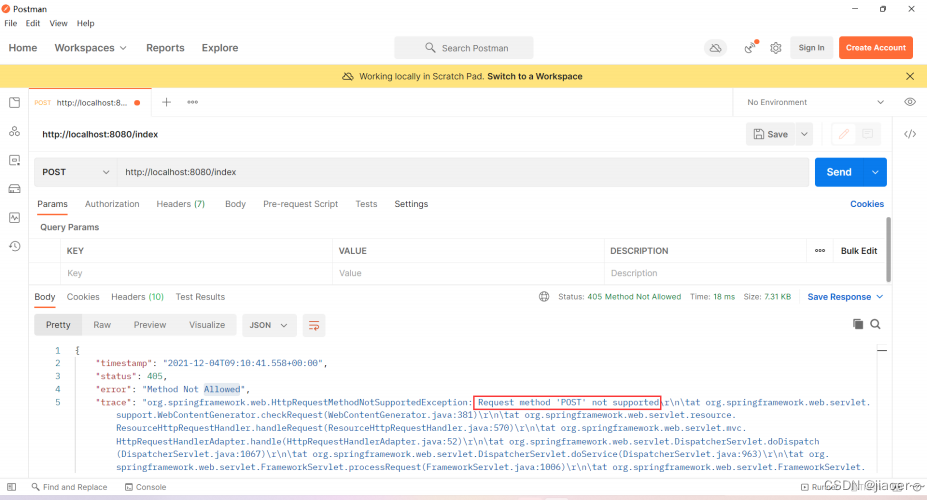Open the Pre-request Script tab
The width and height of the screenshot is (940, 502).
point(300,205)
